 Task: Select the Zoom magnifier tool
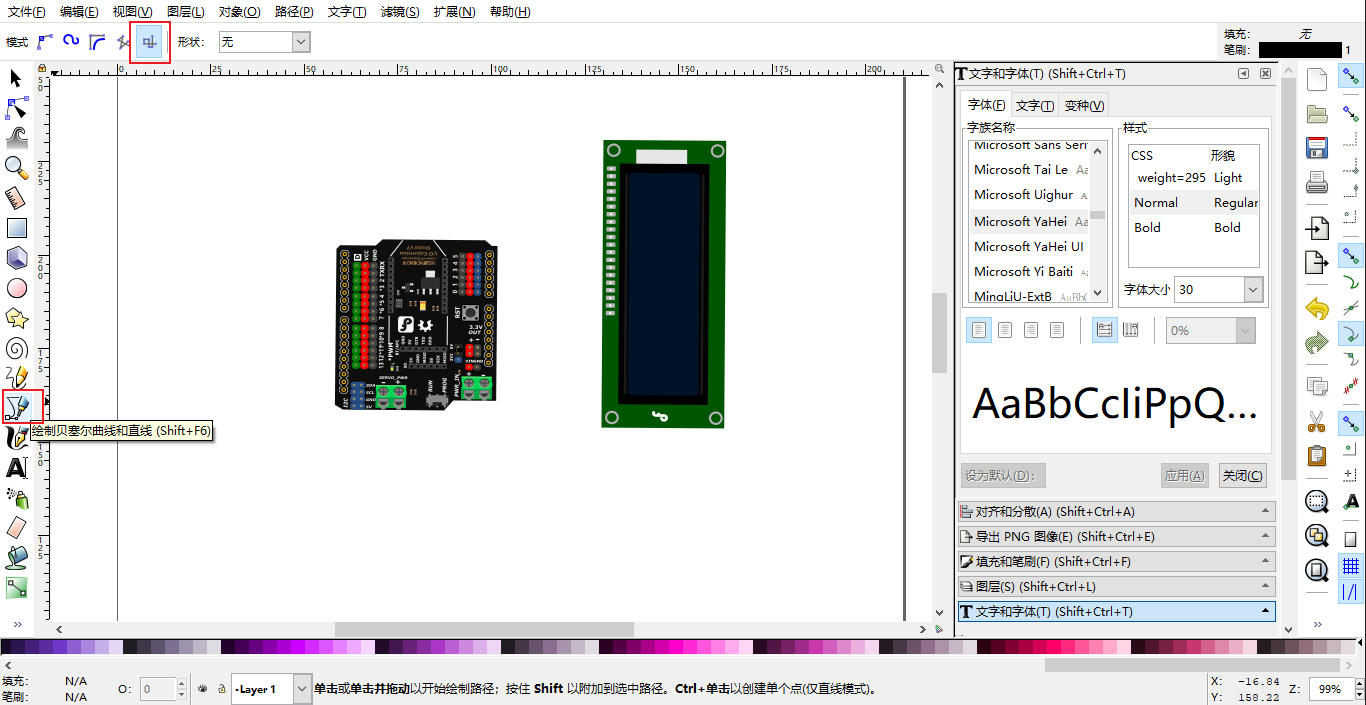16,167
